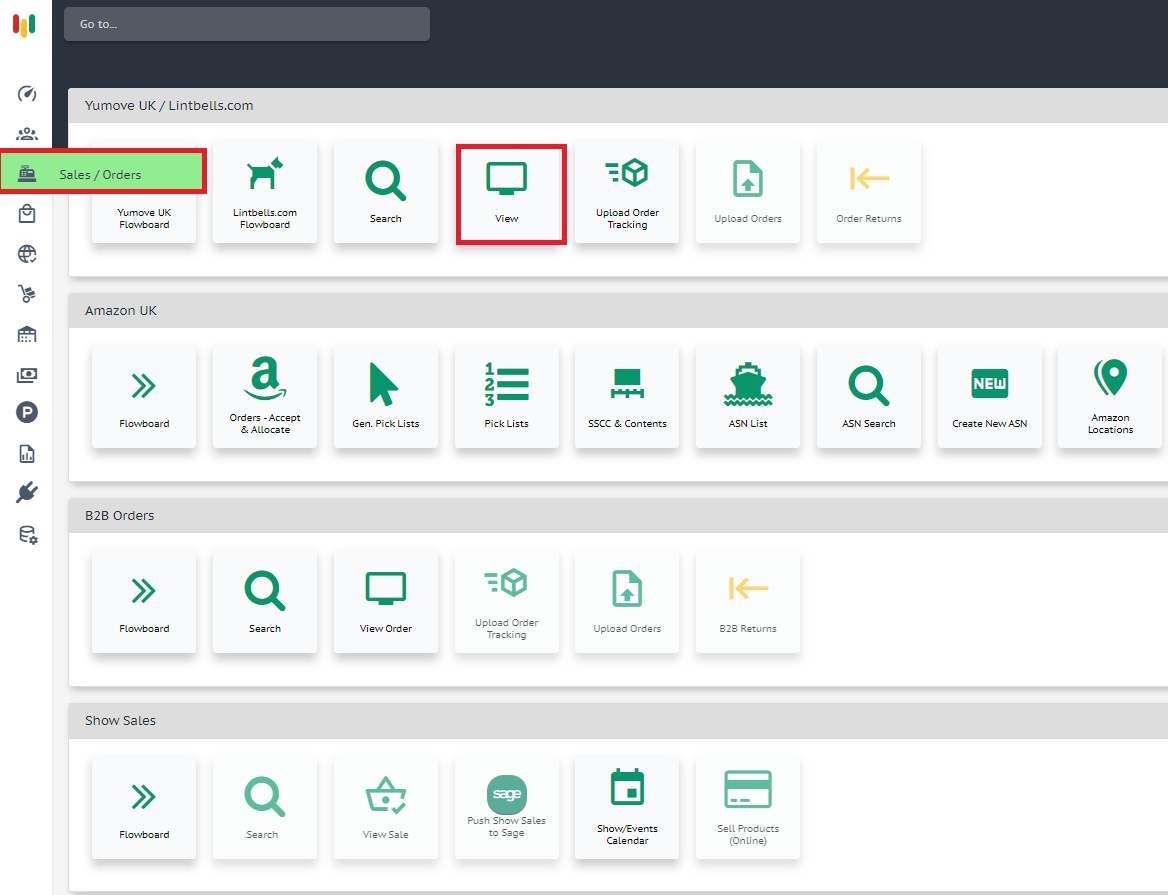Screen dimensions: 1168x895
Task: Open the shopping bag sidebar icon
Action: pyautogui.click(x=27, y=214)
